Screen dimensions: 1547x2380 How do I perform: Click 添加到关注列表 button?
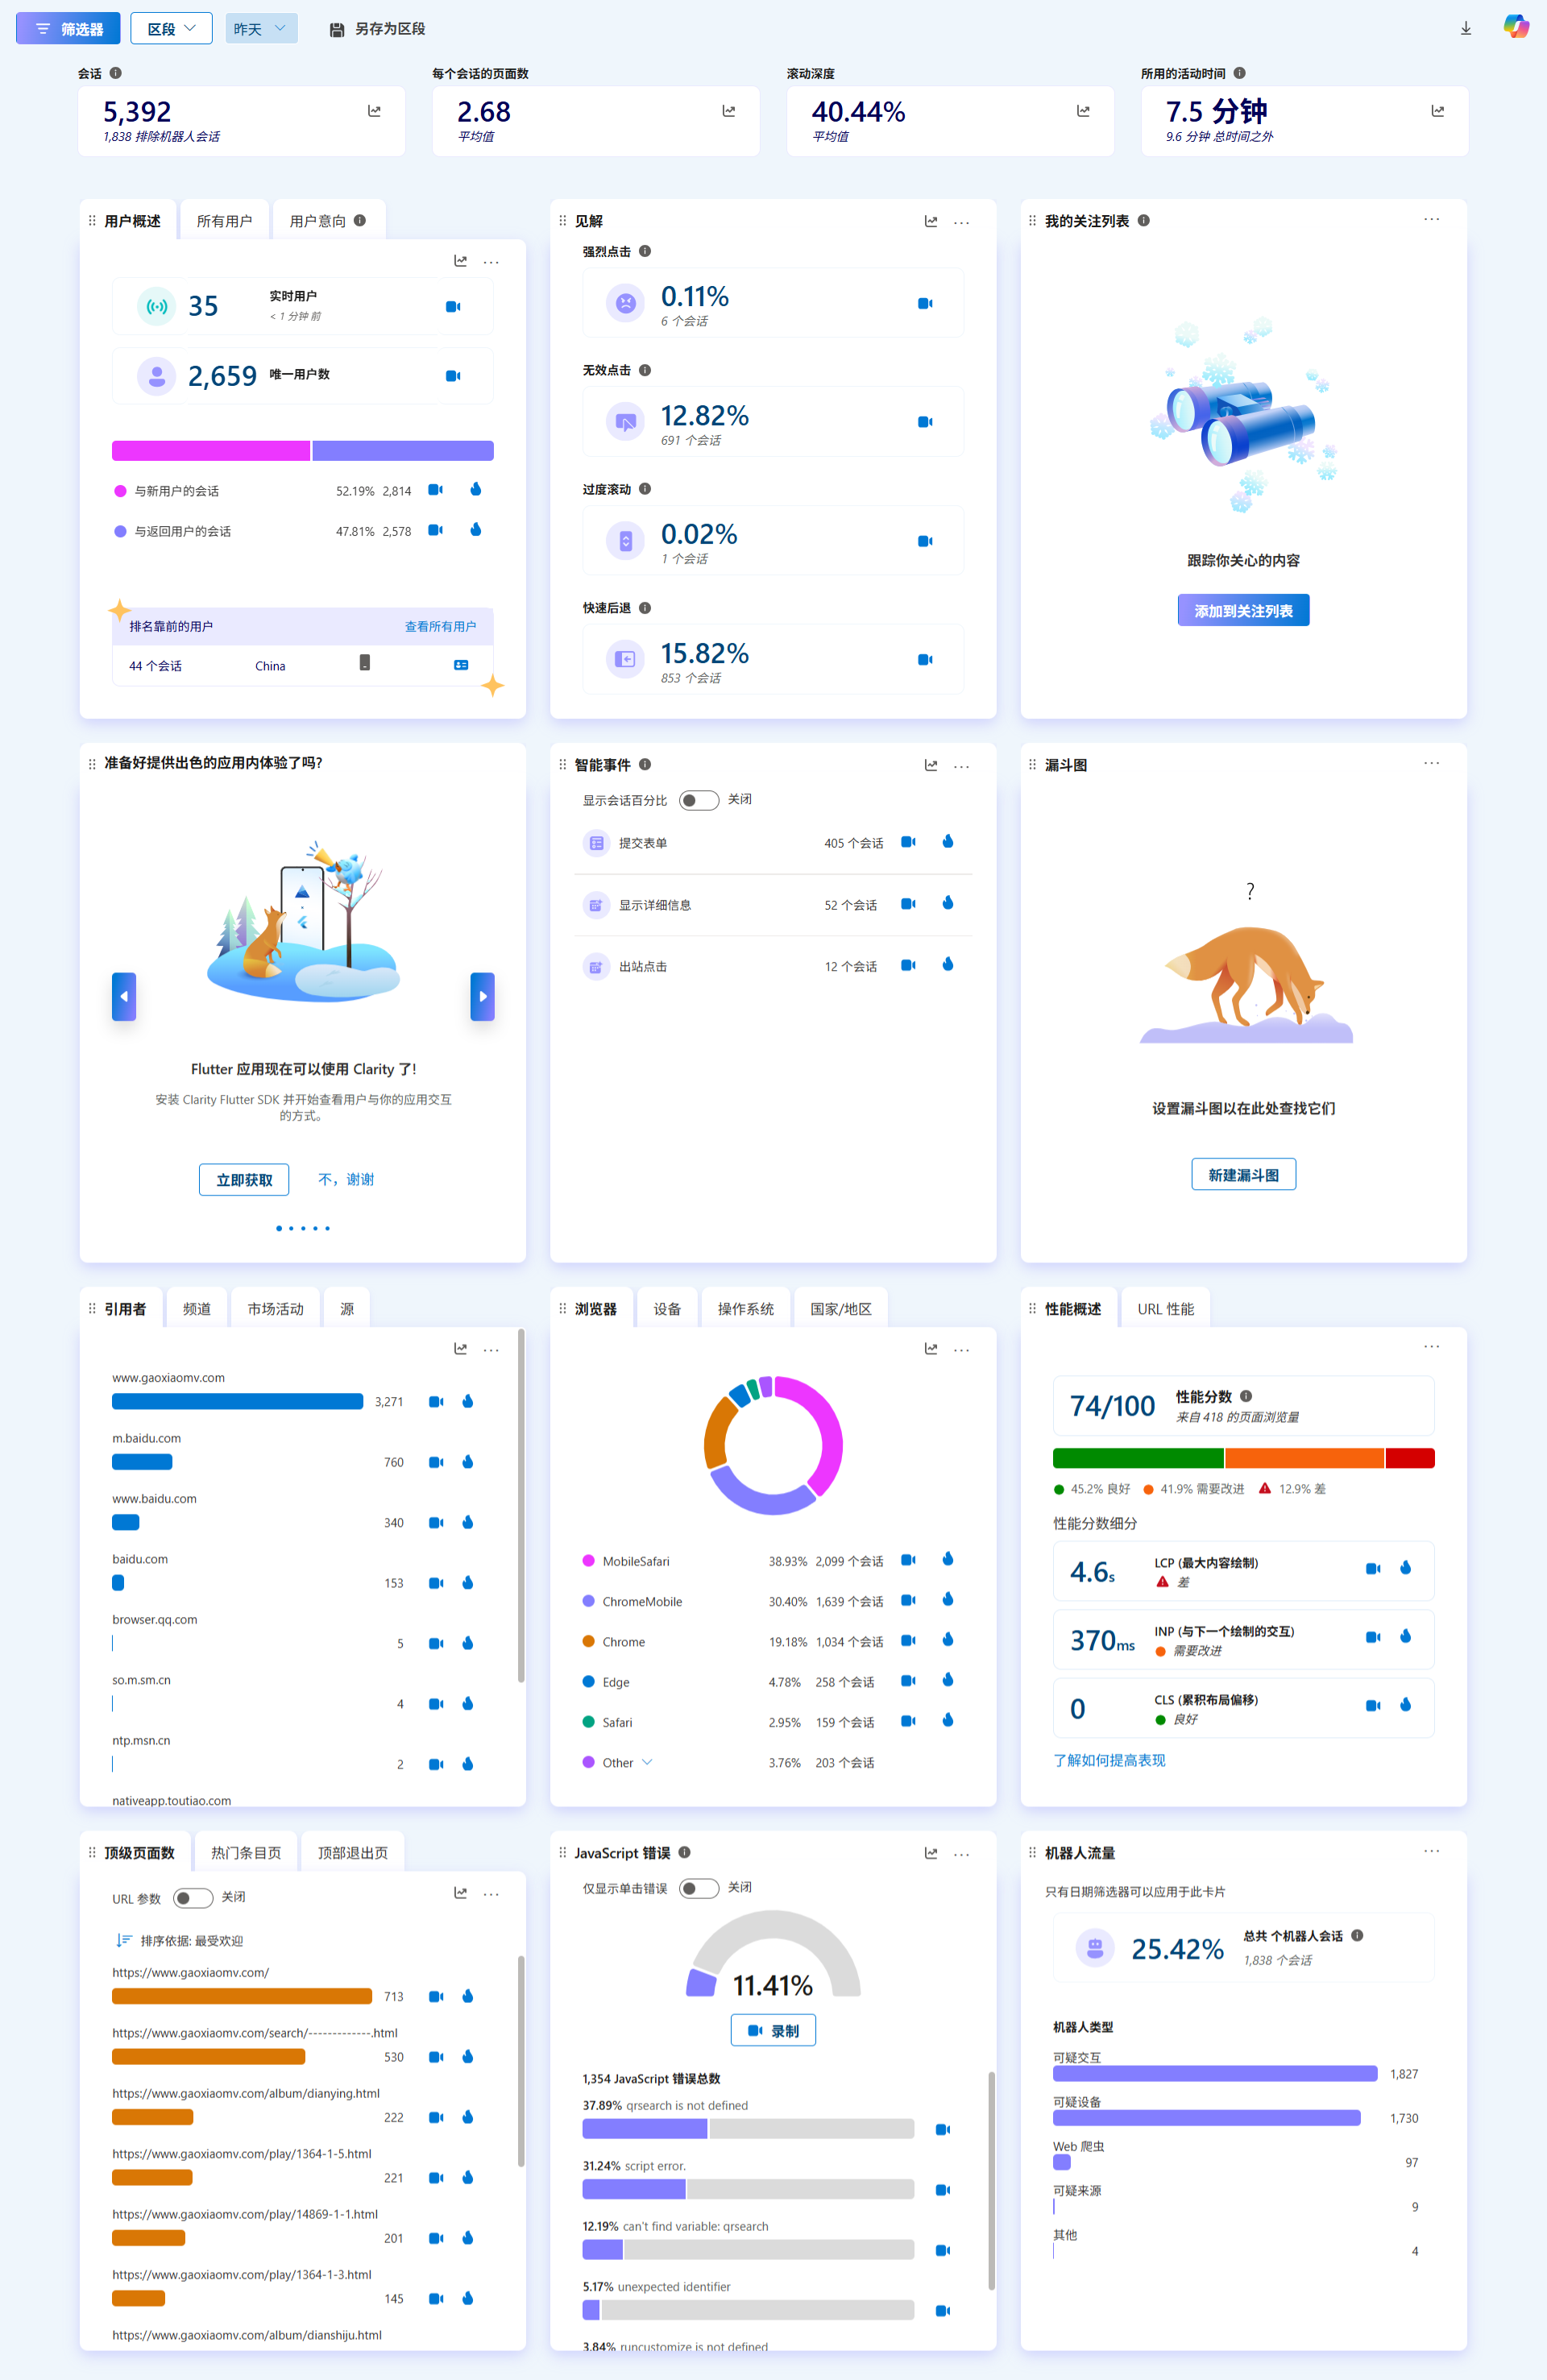(1243, 610)
